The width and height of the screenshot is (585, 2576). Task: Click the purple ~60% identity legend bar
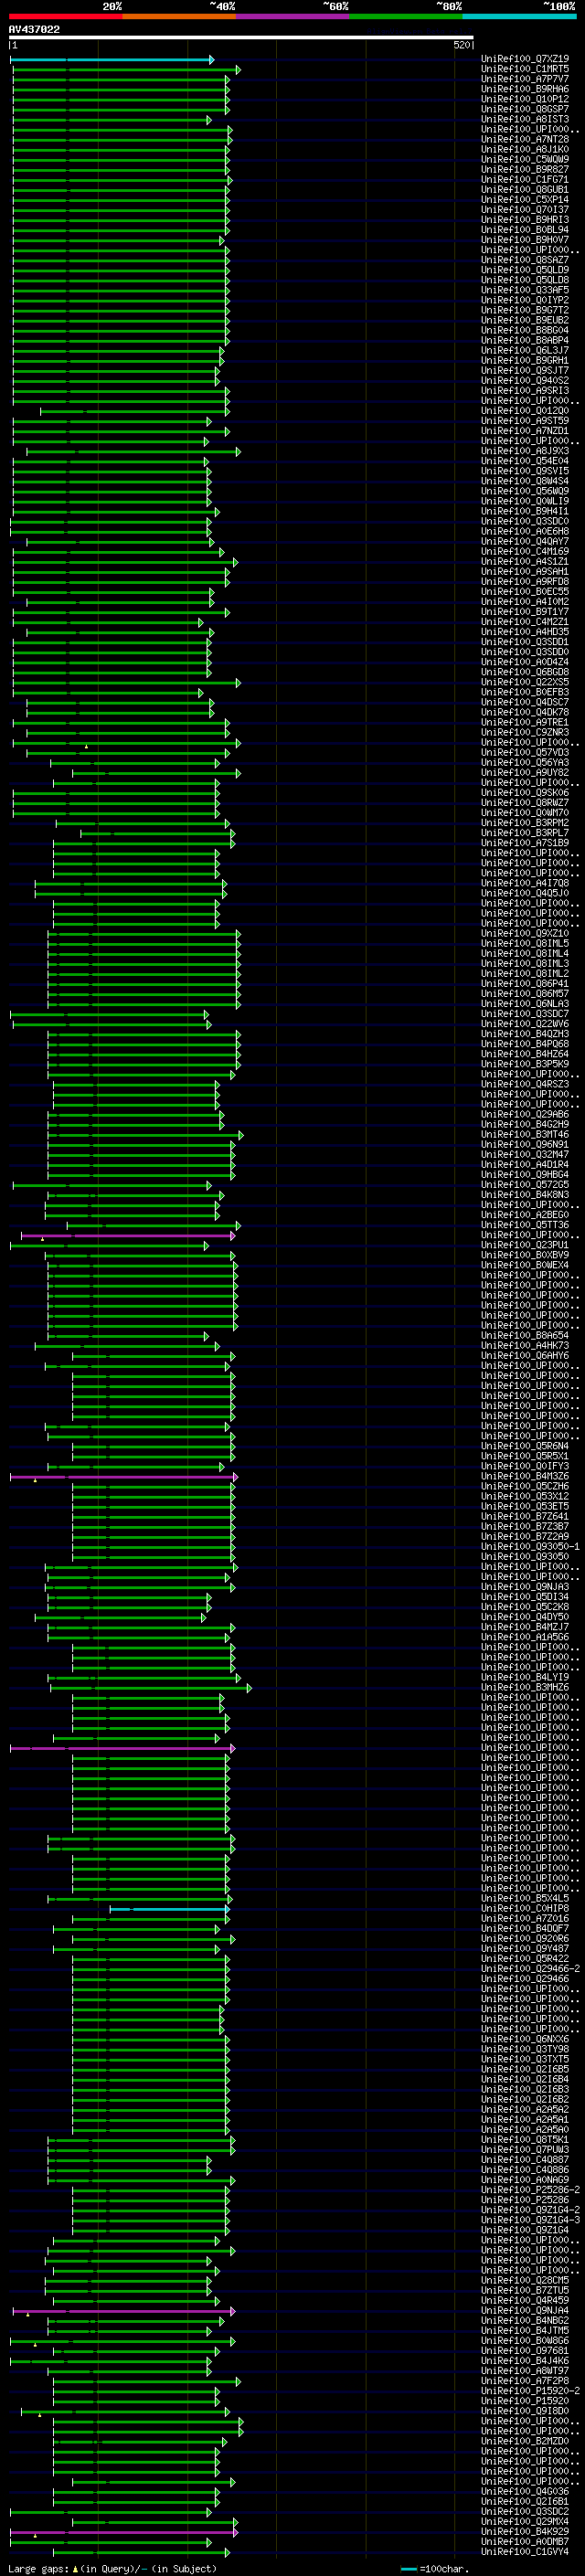tap(293, 16)
